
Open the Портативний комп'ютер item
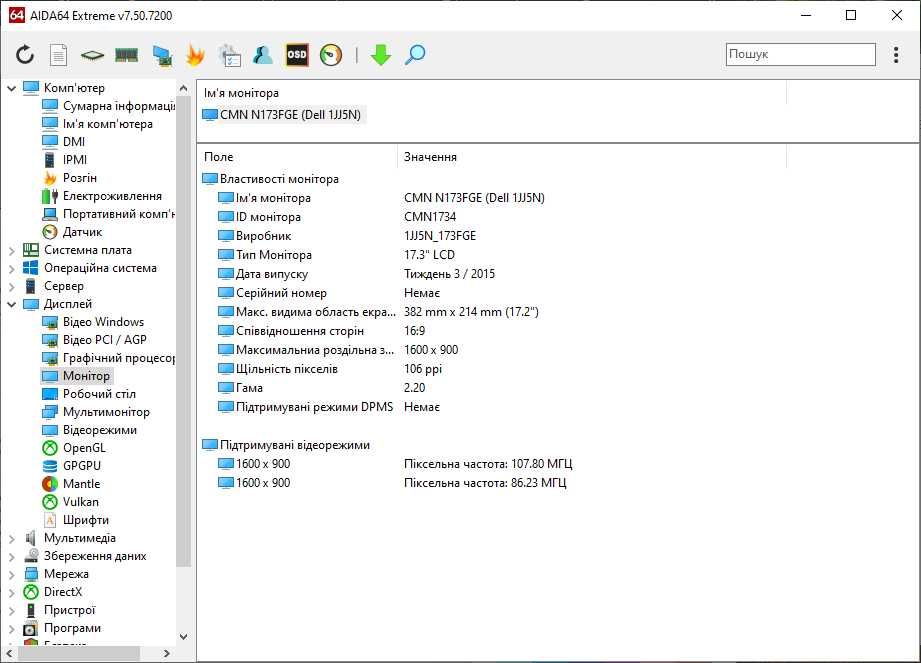click(x=109, y=214)
